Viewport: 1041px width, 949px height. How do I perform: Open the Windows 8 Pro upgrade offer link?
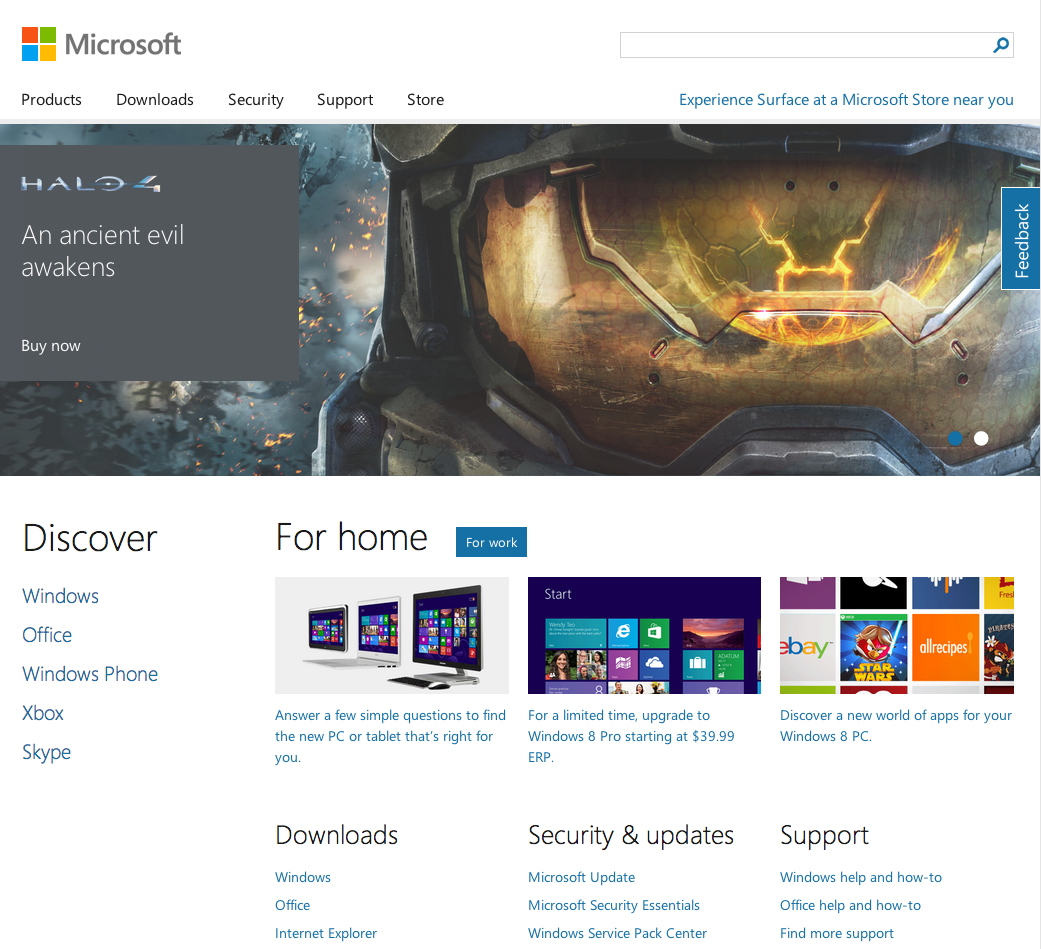tap(631, 736)
